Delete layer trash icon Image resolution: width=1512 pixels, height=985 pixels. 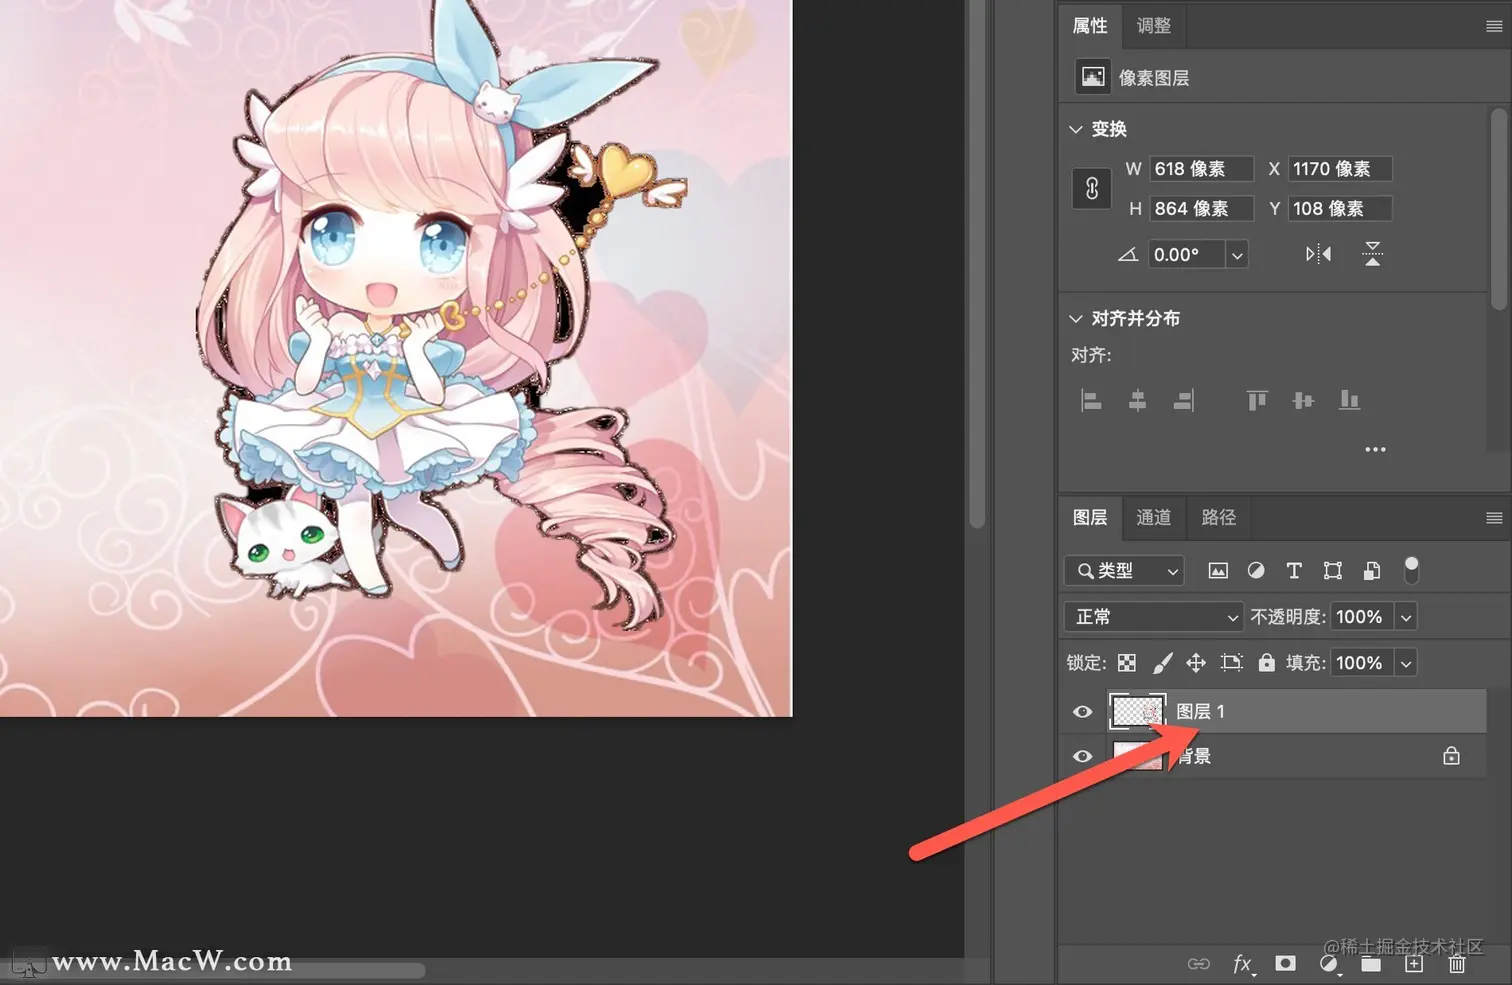coord(1457,964)
